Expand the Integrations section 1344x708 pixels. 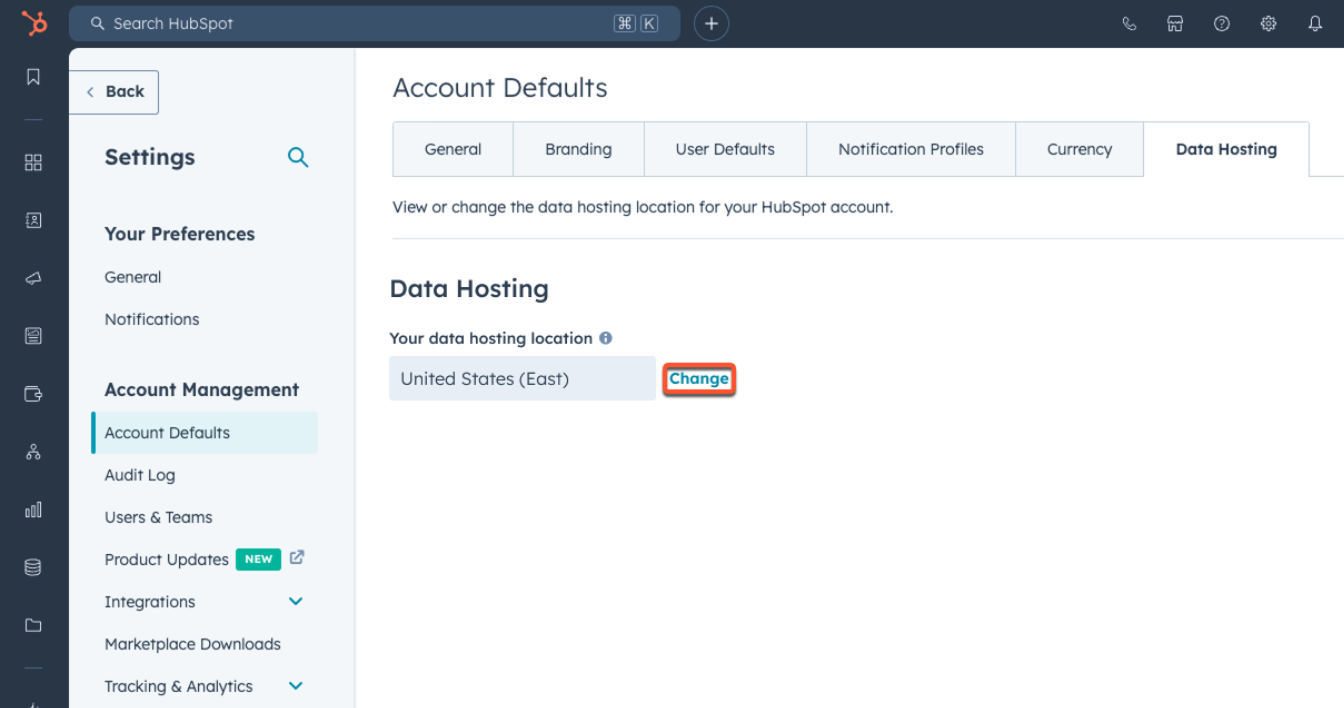click(295, 601)
